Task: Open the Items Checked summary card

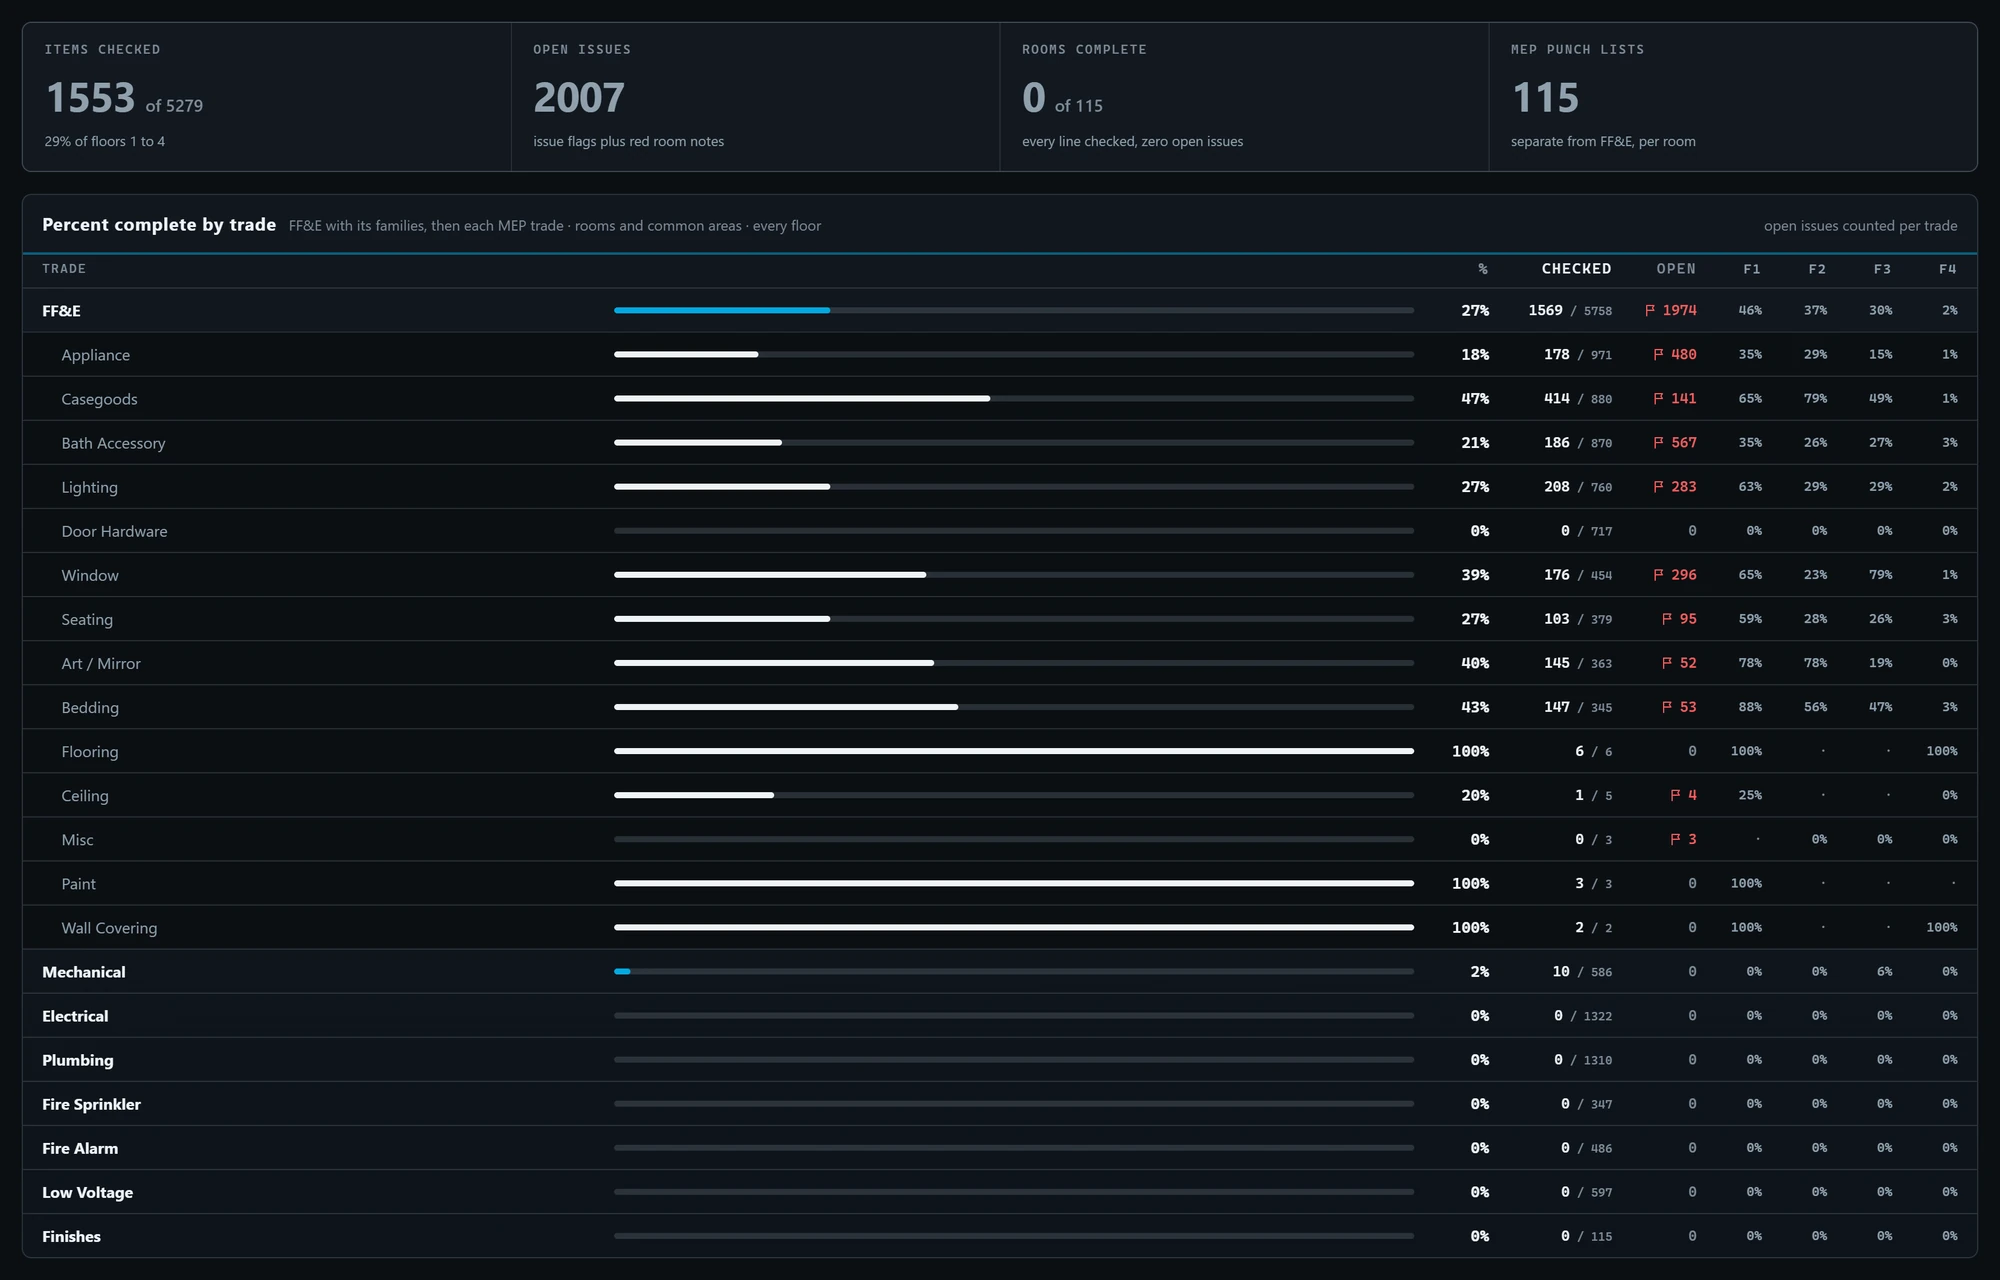Action: point(267,97)
